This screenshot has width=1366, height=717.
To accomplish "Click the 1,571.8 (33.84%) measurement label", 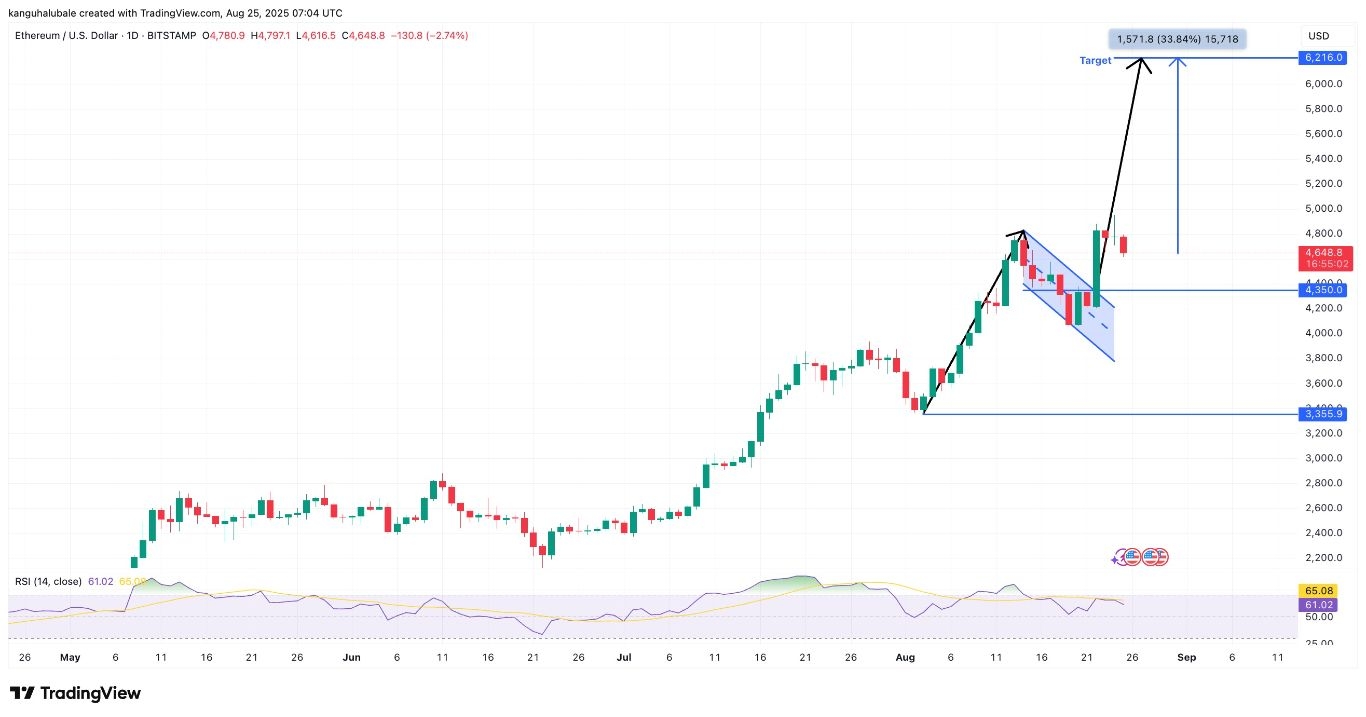I will (1176, 38).
